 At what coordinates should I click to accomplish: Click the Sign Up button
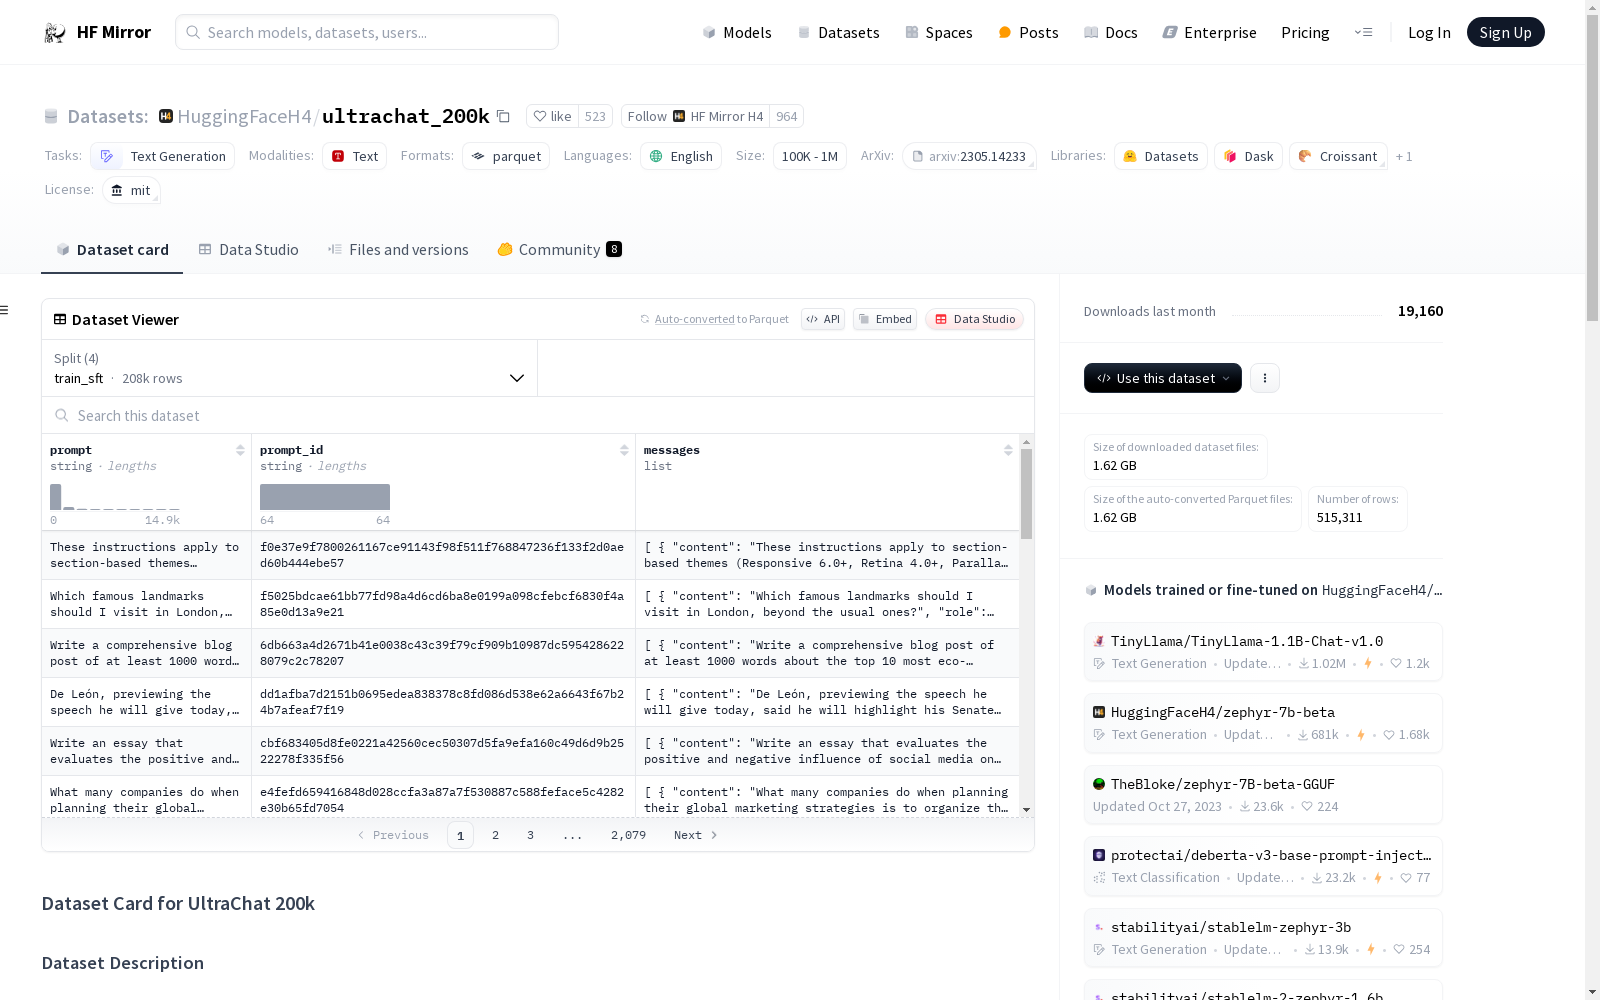coord(1505,32)
